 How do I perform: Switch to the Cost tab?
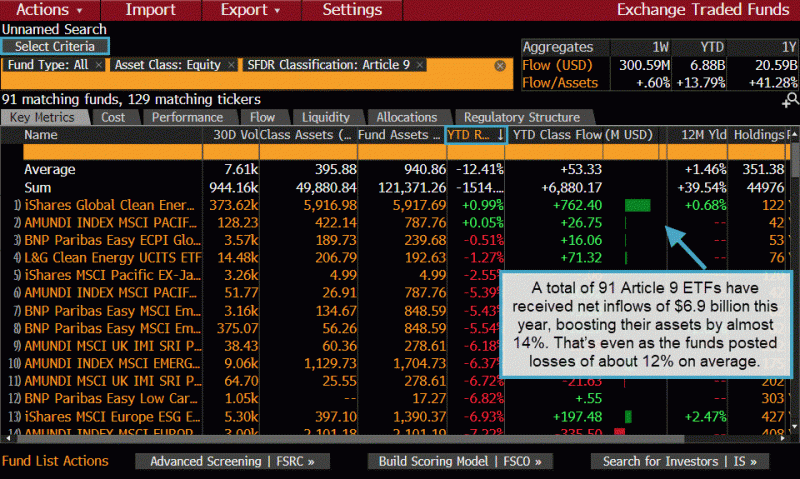[113, 117]
